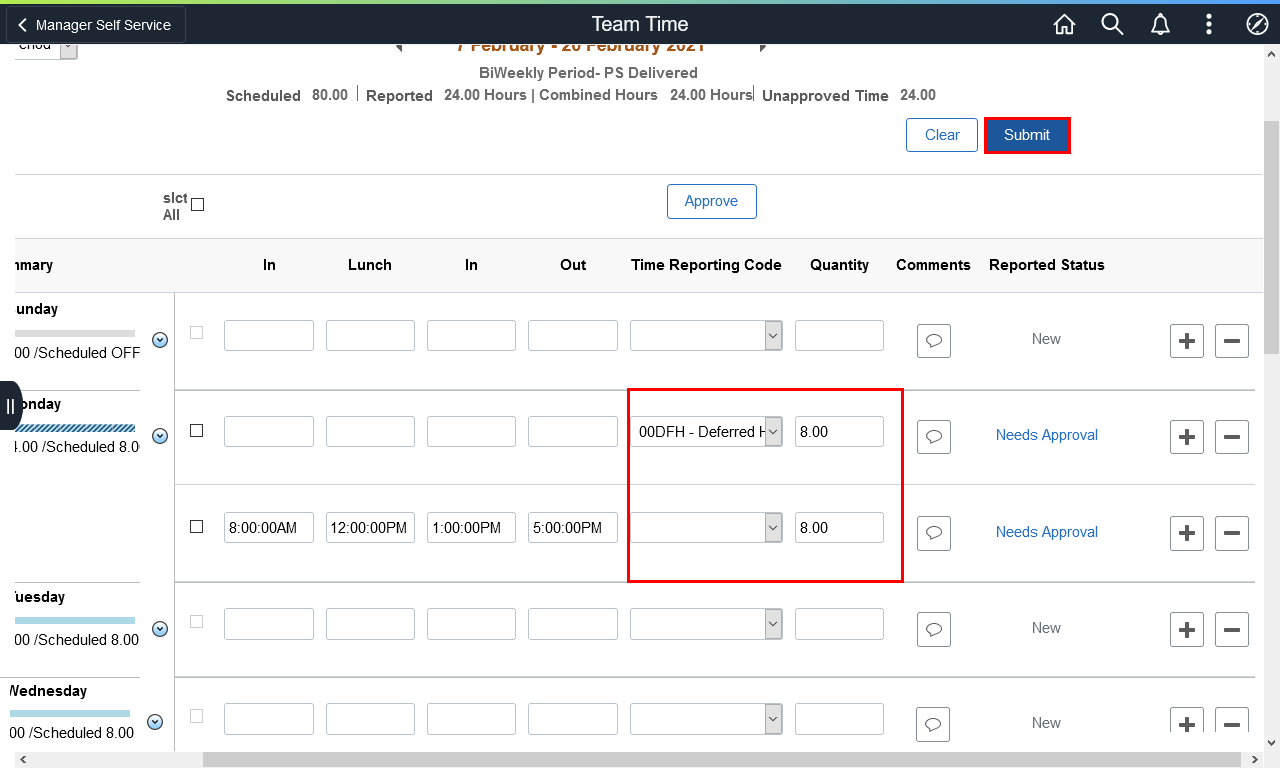Delete the Monday 8:00:00AM row
Viewport: 1280px width, 768px height.
tap(1232, 533)
